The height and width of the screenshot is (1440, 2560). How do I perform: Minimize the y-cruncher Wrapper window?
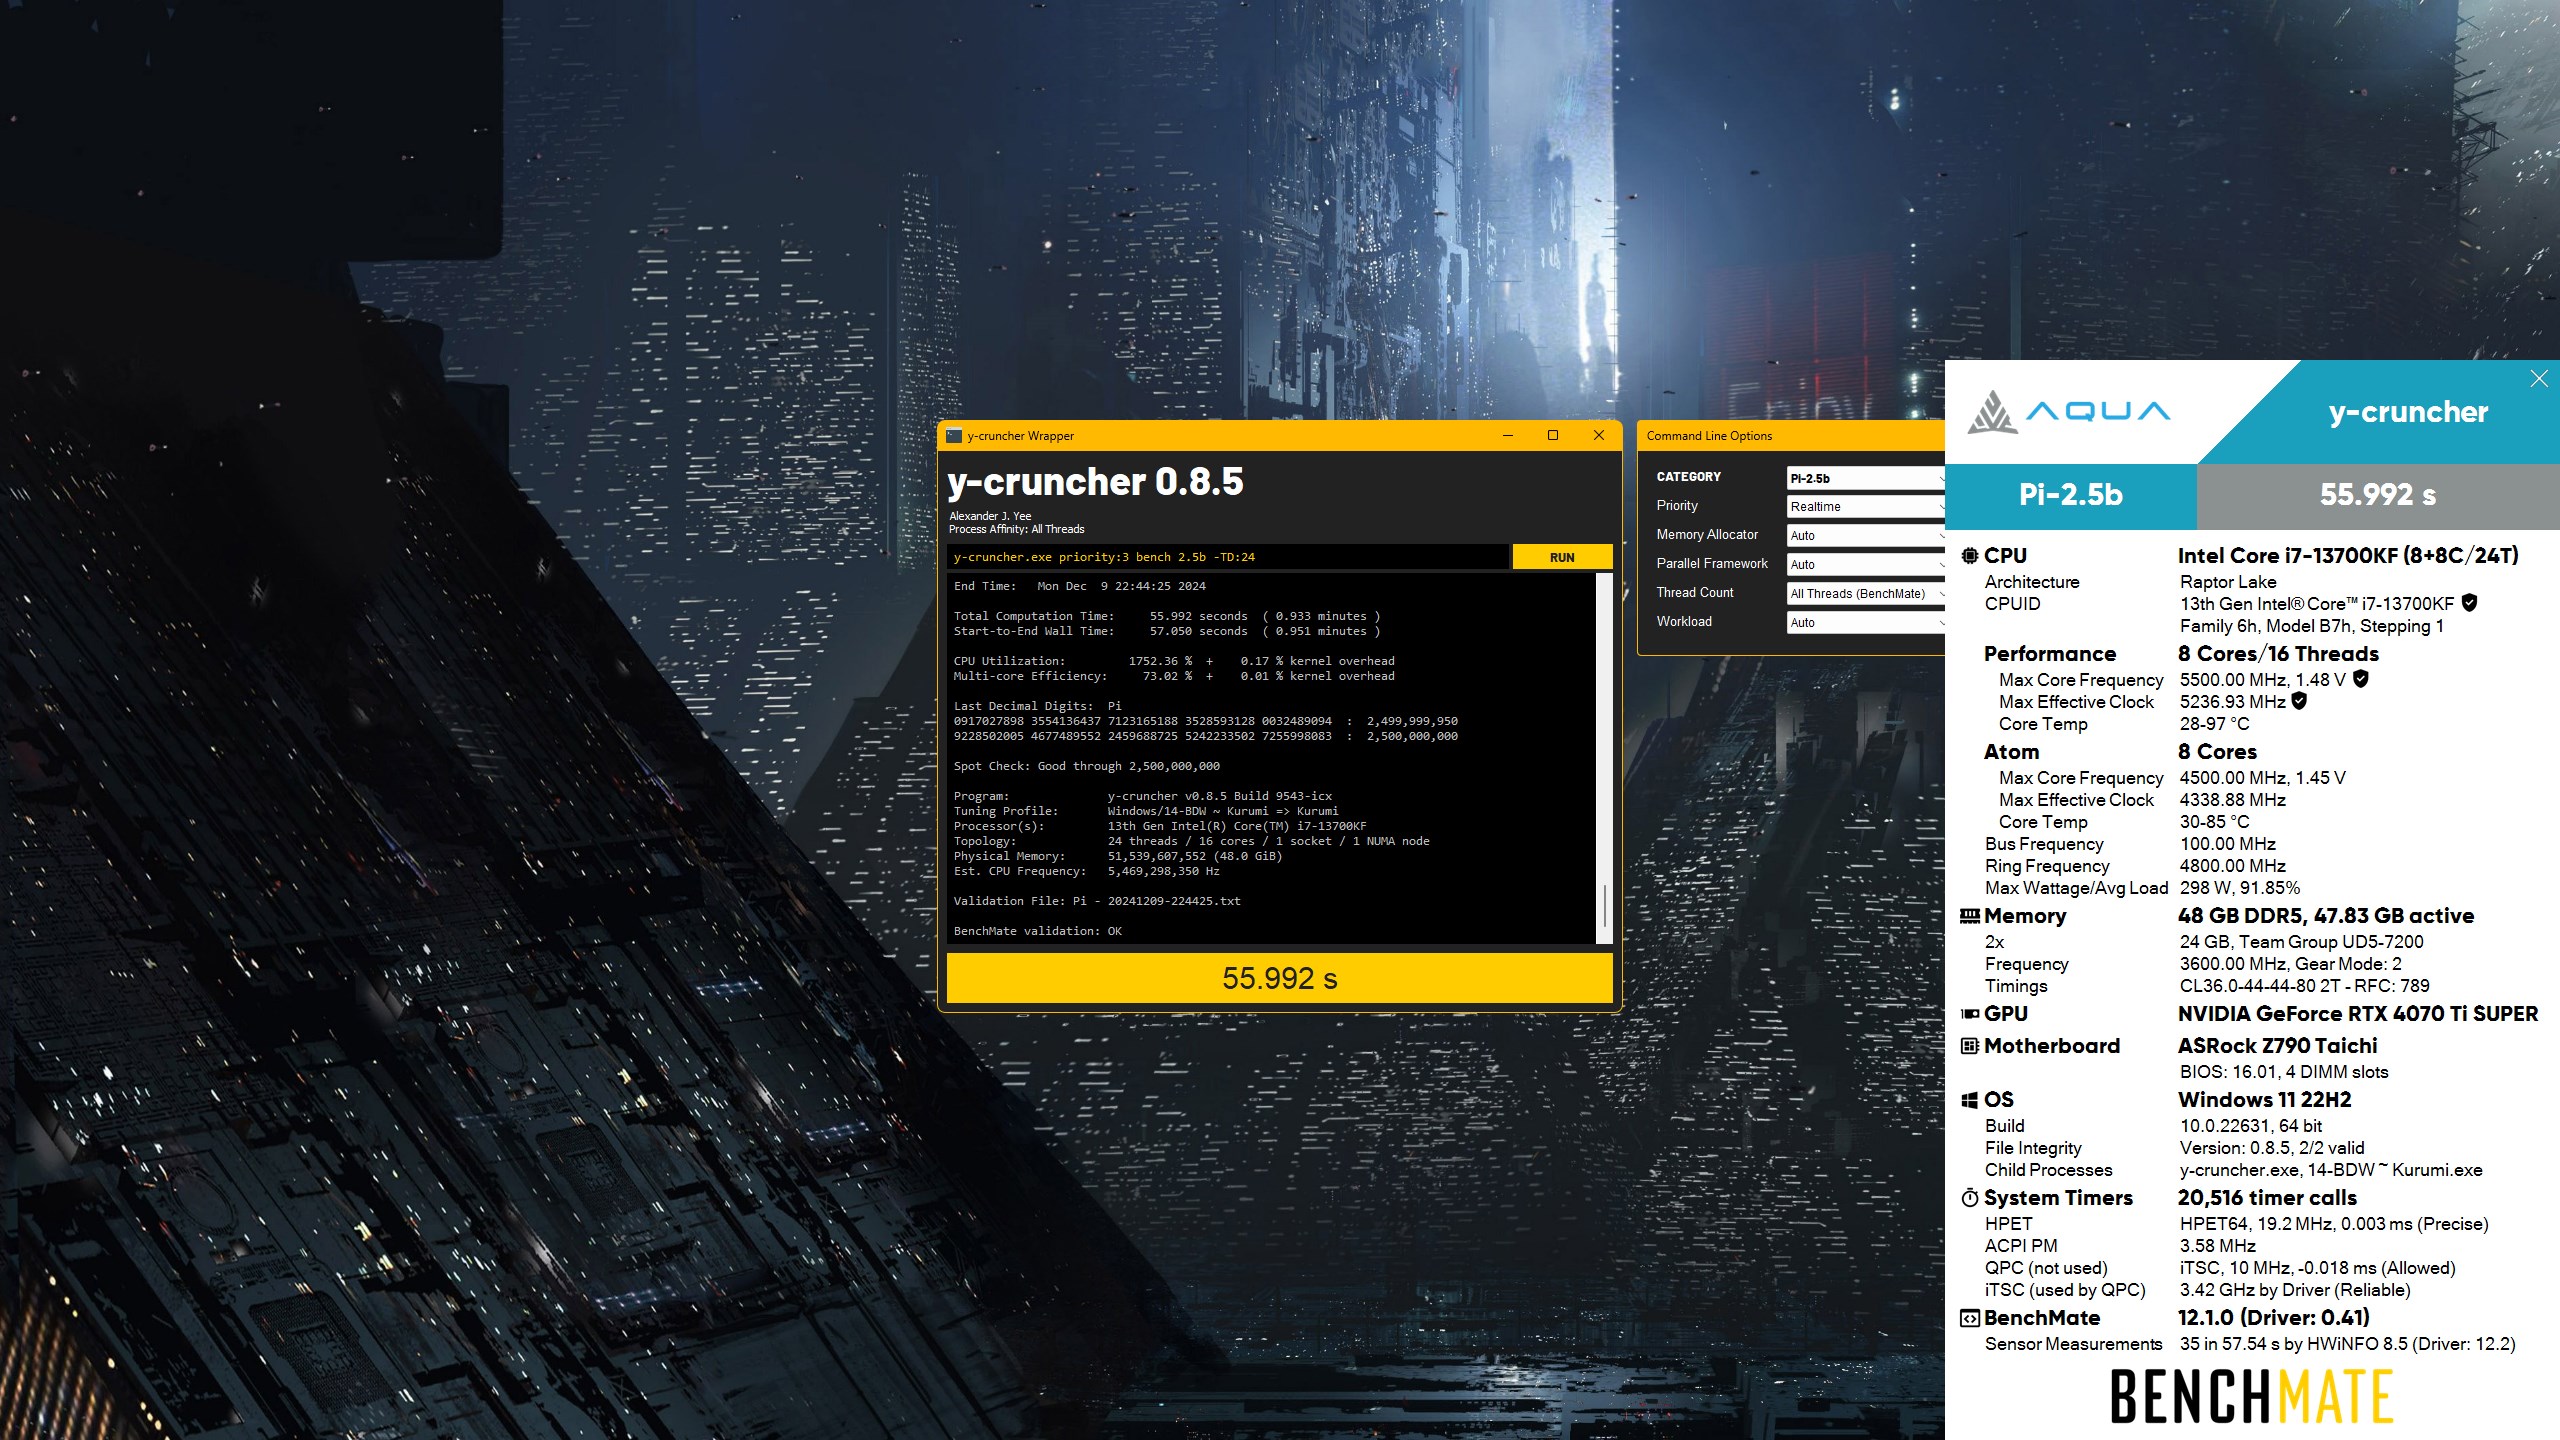pos(1508,435)
